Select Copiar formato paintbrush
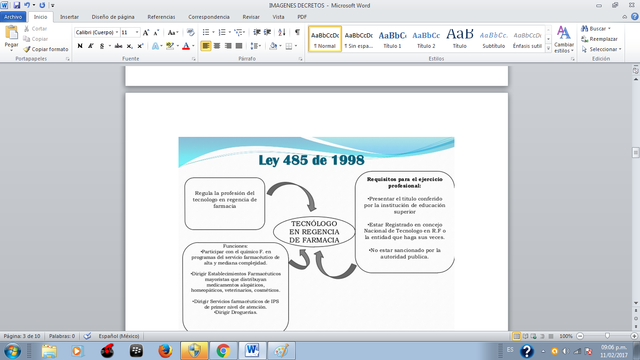 click(46, 49)
